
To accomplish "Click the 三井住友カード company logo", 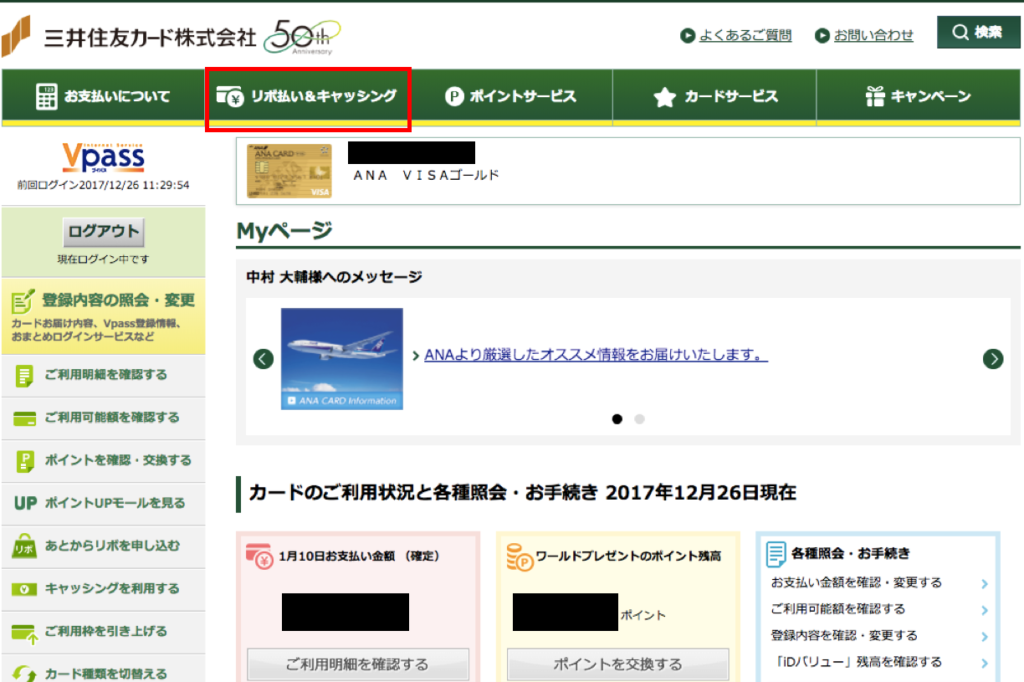I will 129,37.
